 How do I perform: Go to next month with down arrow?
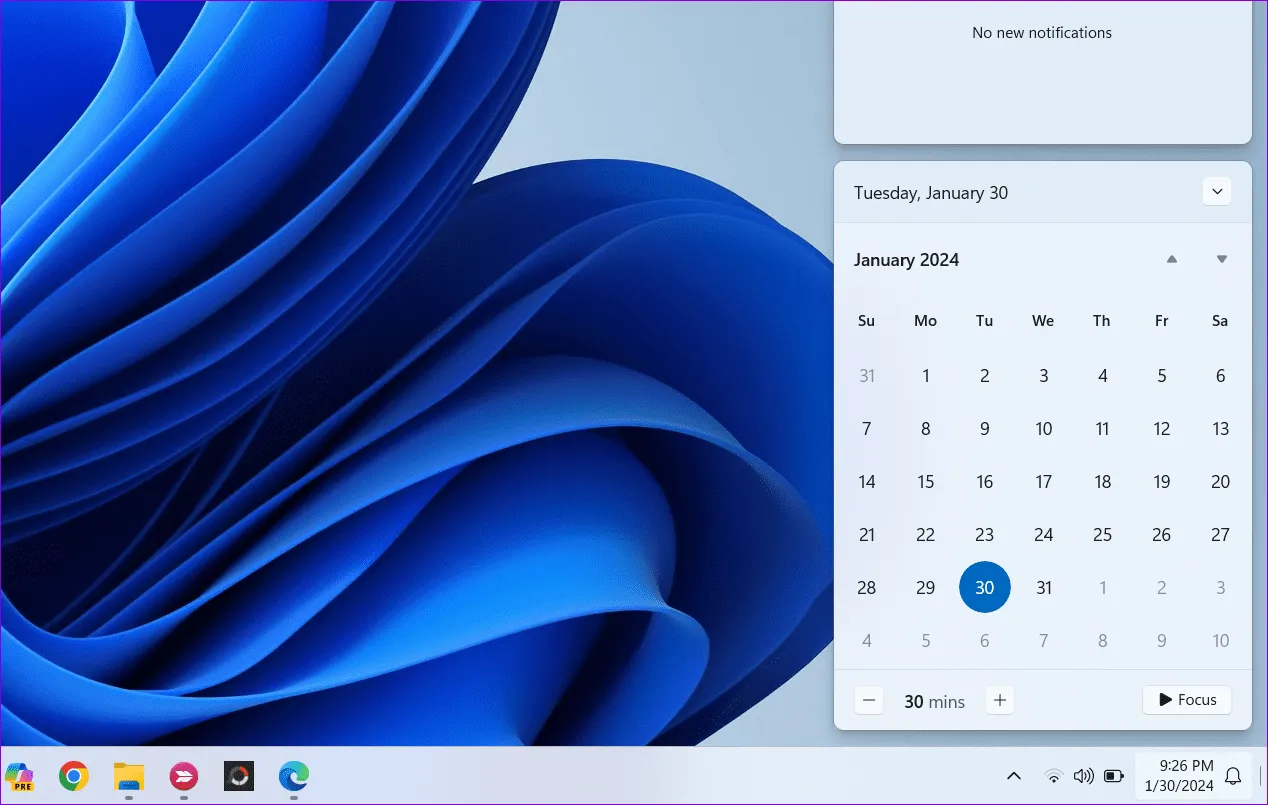click(1221, 259)
